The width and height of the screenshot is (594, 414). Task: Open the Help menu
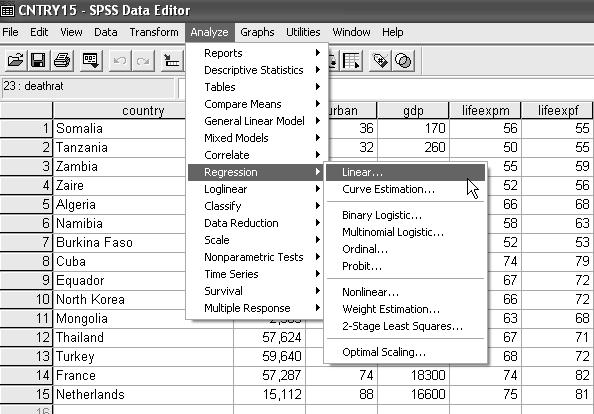pyautogui.click(x=392, y=32)
